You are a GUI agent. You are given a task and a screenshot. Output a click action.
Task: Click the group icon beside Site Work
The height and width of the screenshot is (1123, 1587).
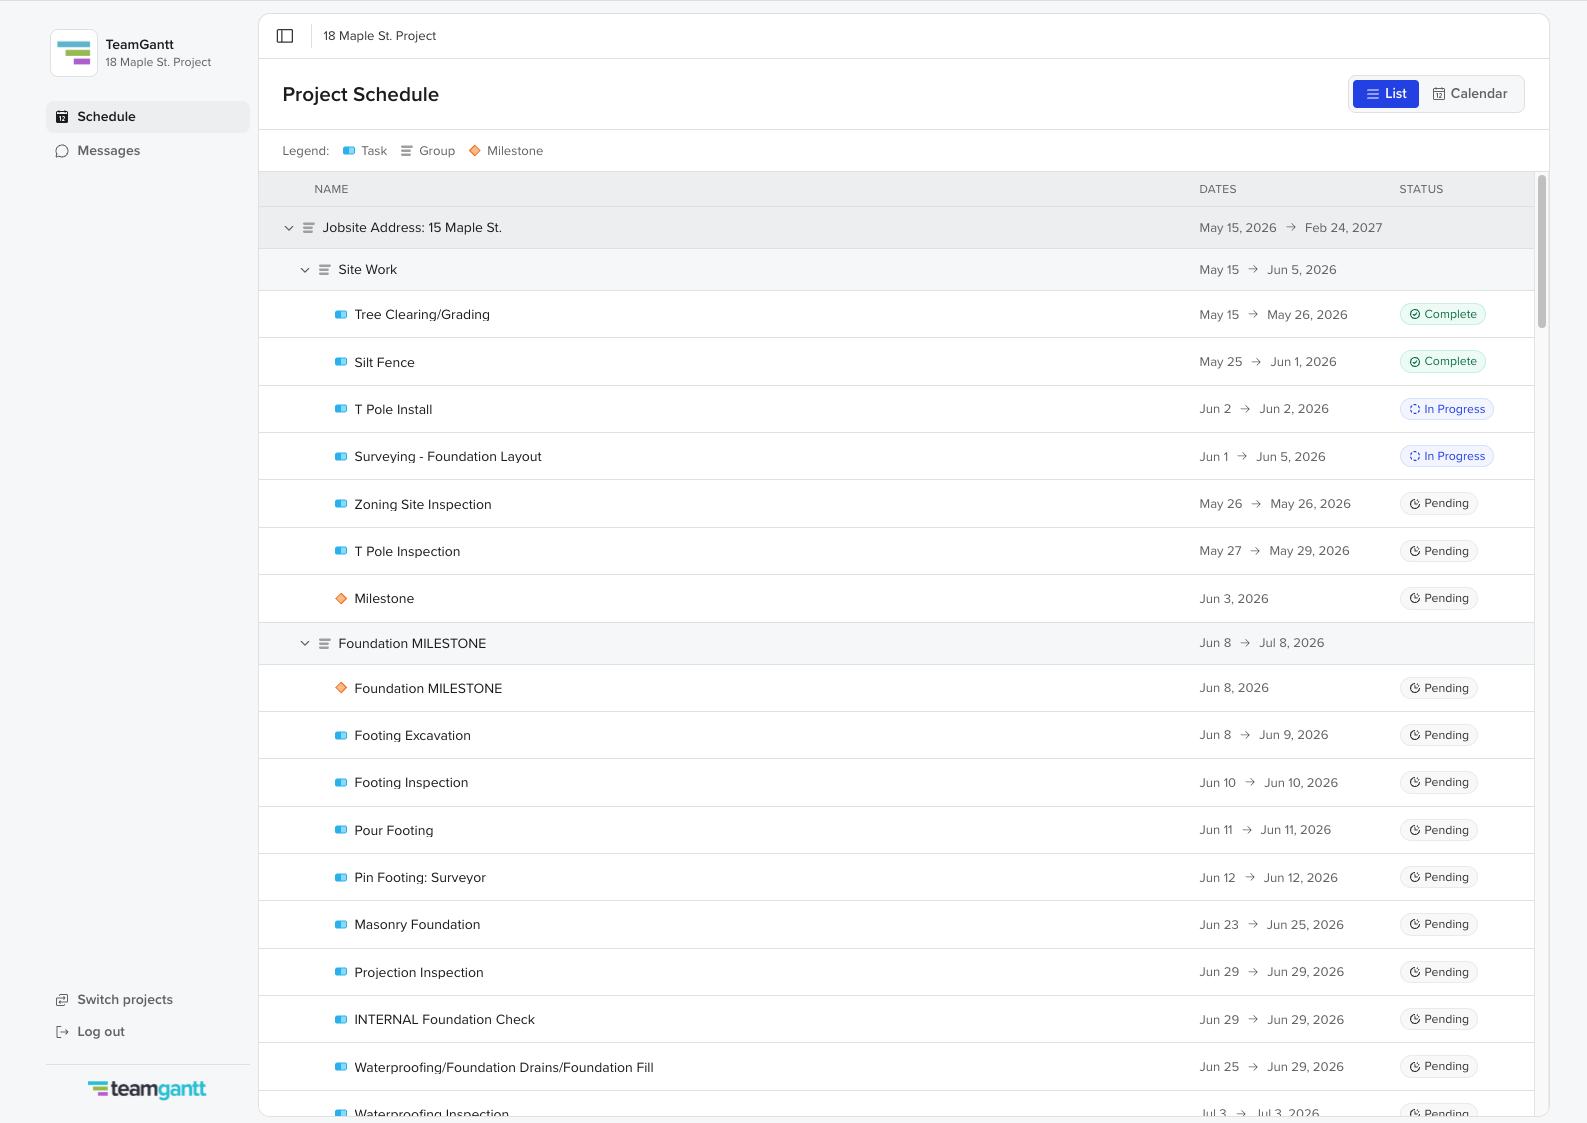point(324,270)
